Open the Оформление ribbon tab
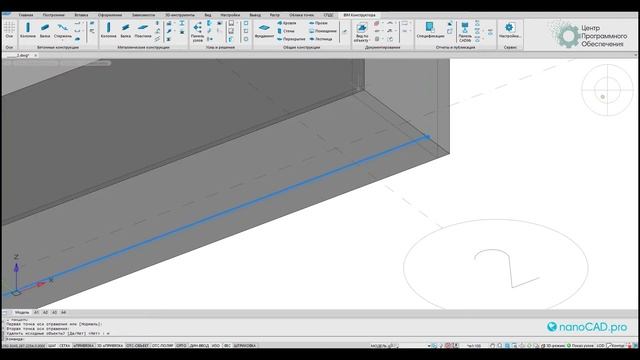The width and height of the screenshot is (640, 360). tap(110, 15)
